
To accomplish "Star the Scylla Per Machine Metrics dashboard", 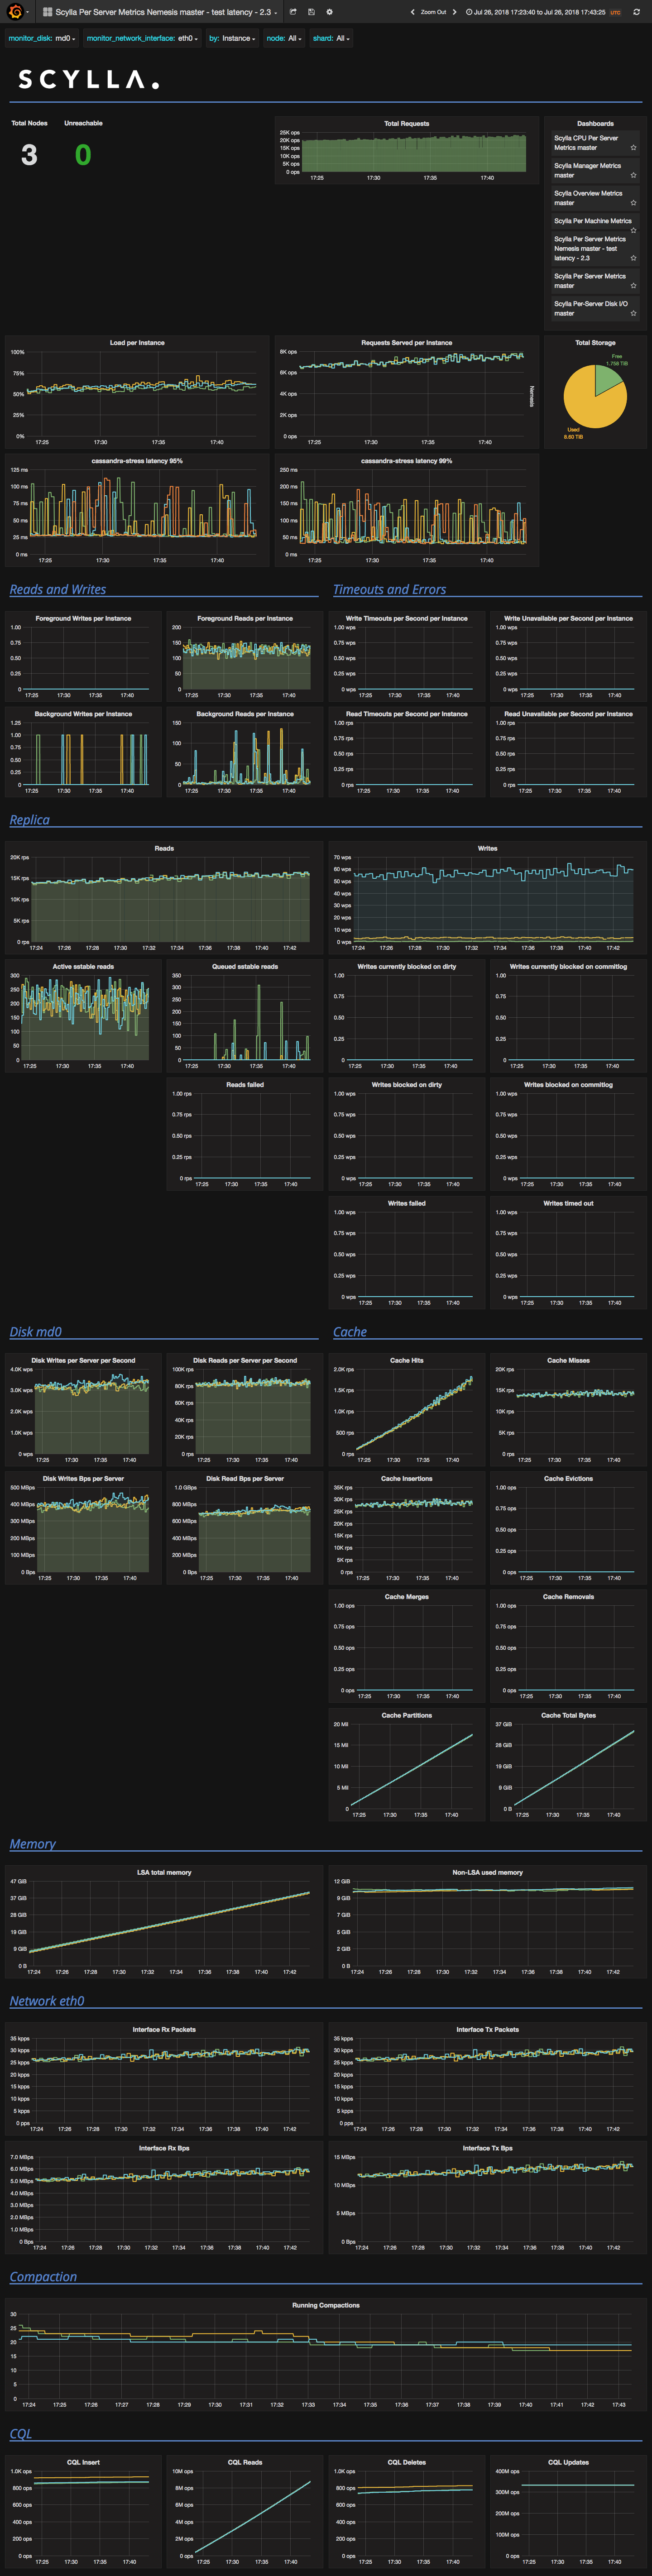I will [x=633, y=230].
